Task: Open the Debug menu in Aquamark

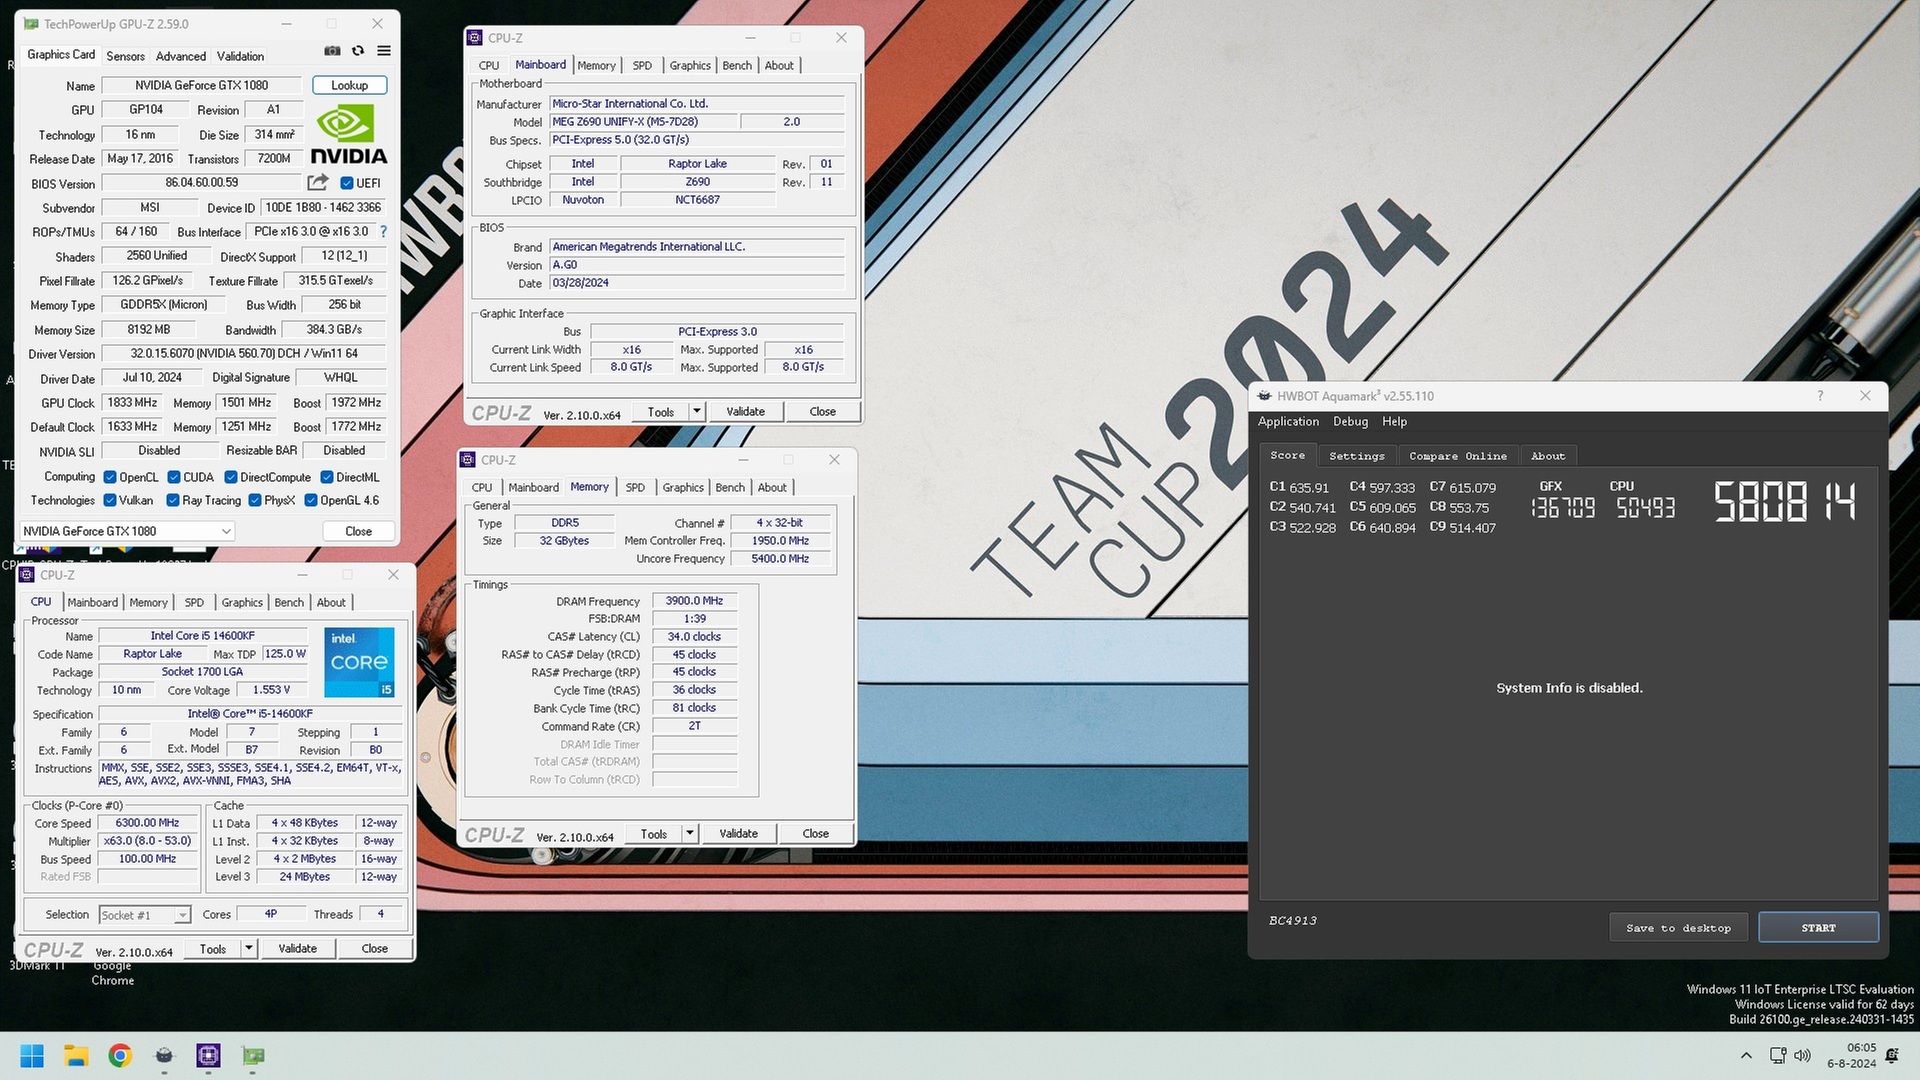Action: [1350, 422]
